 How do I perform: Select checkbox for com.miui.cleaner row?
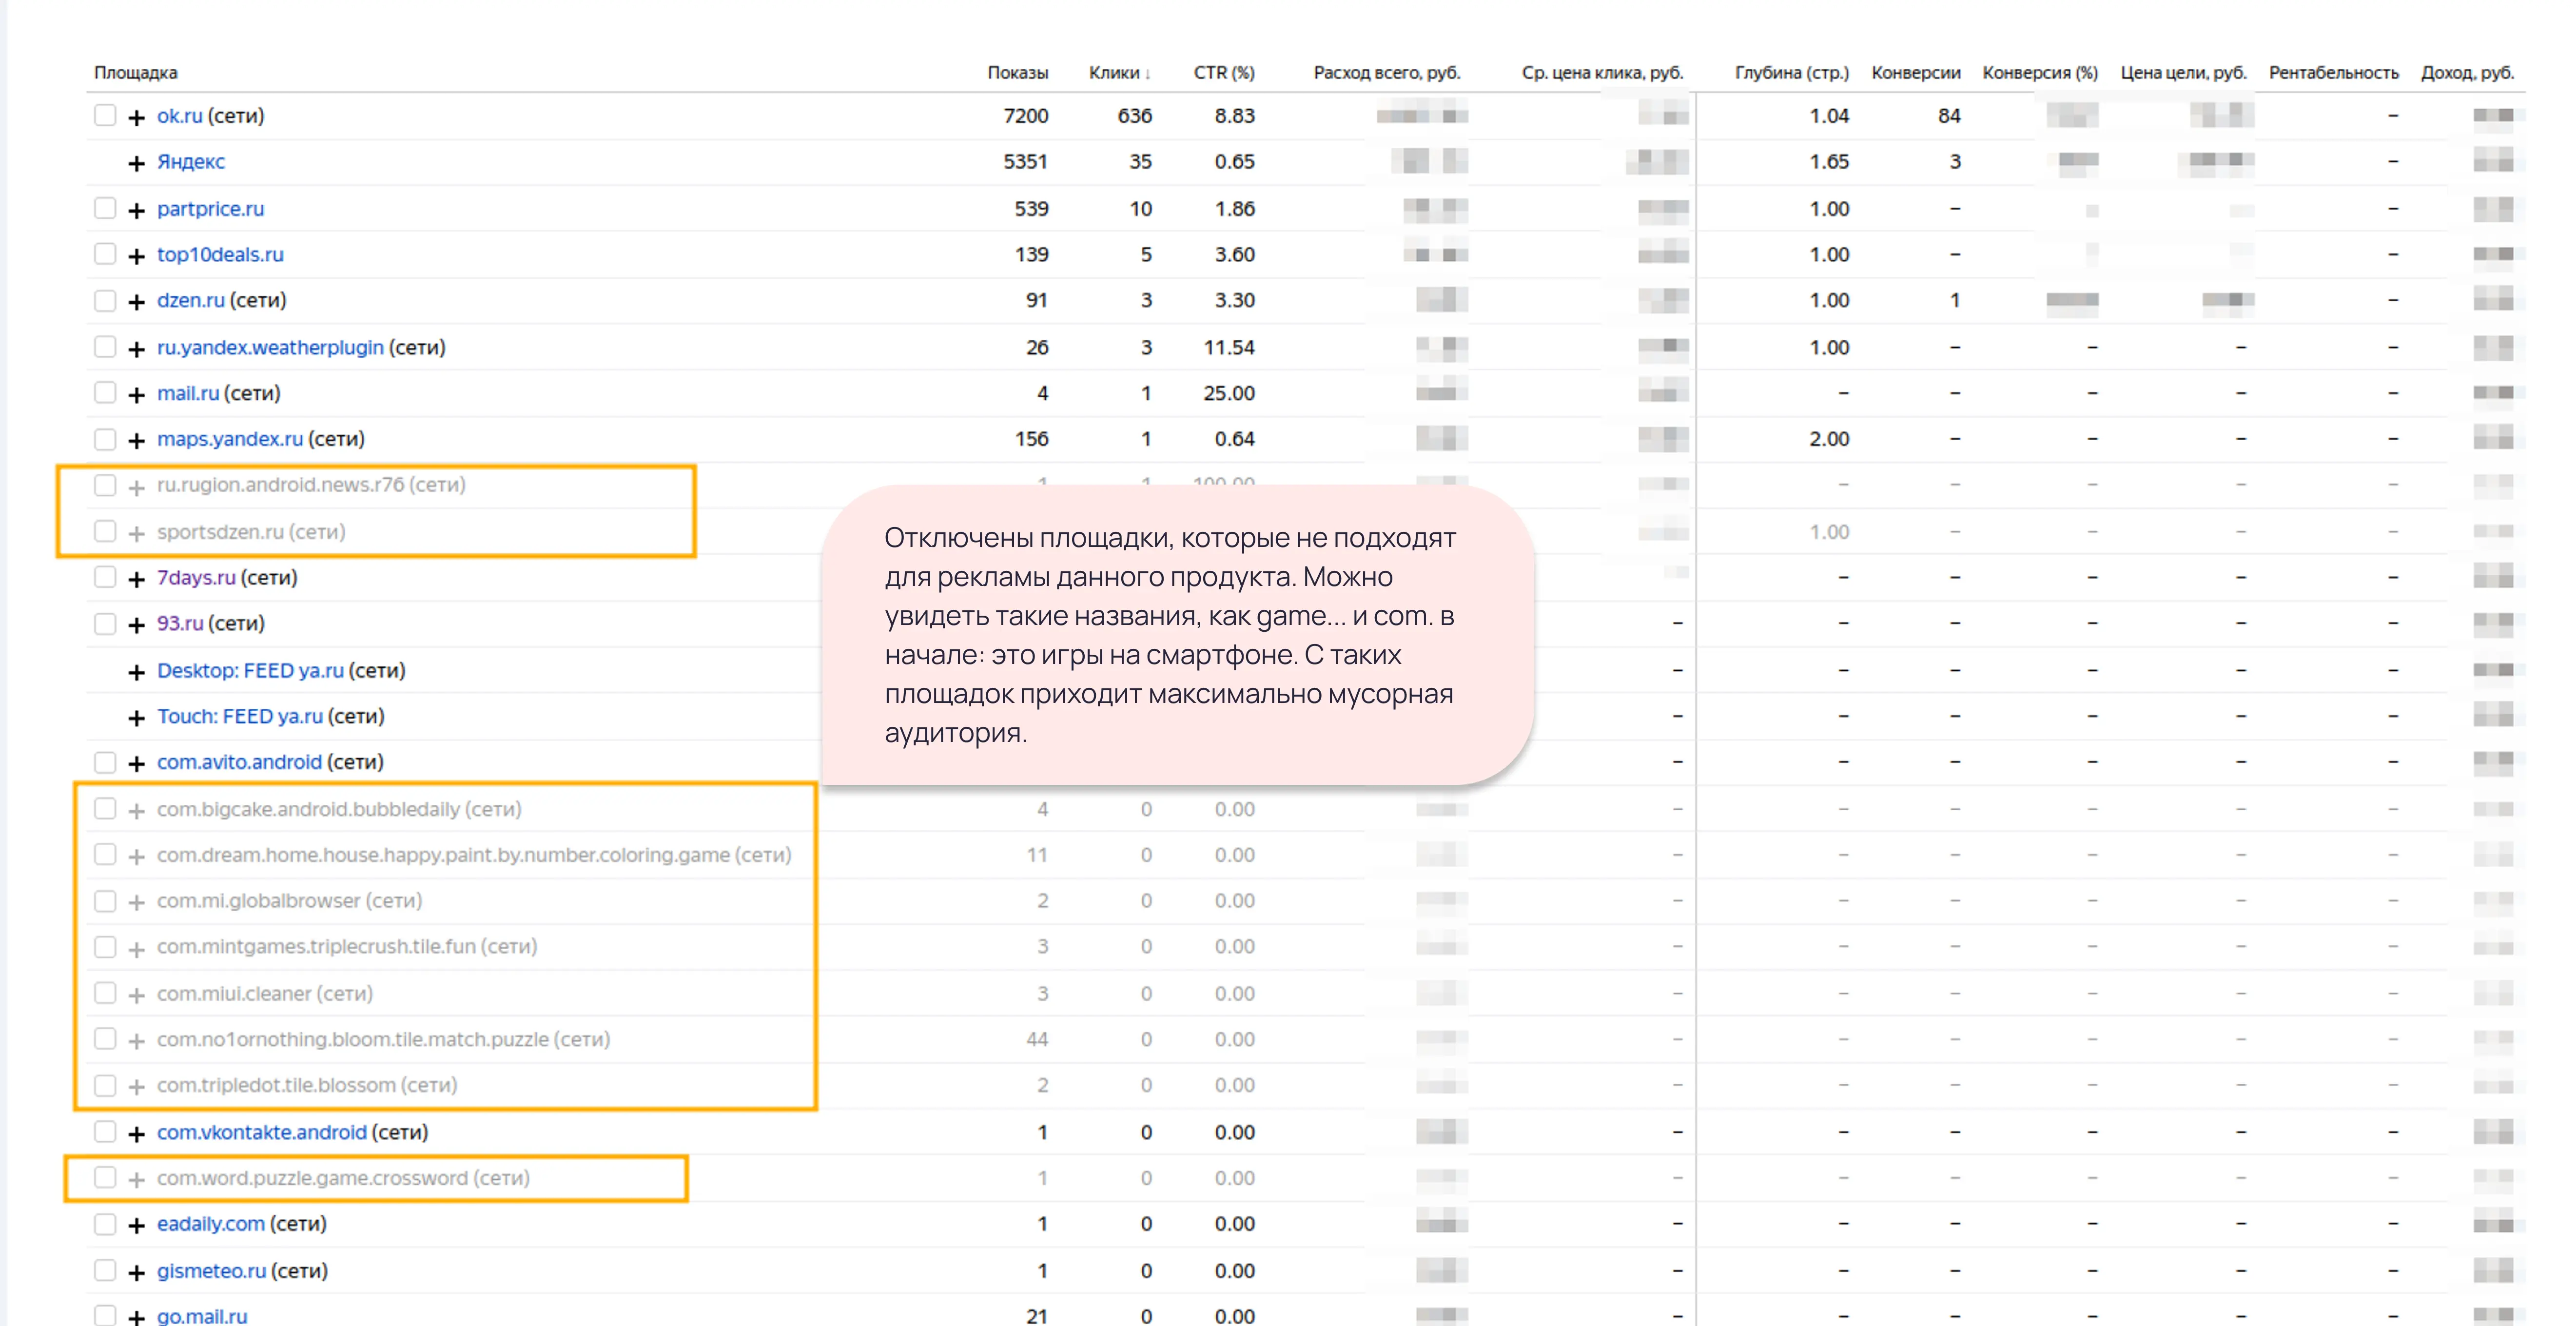point(105,993)
